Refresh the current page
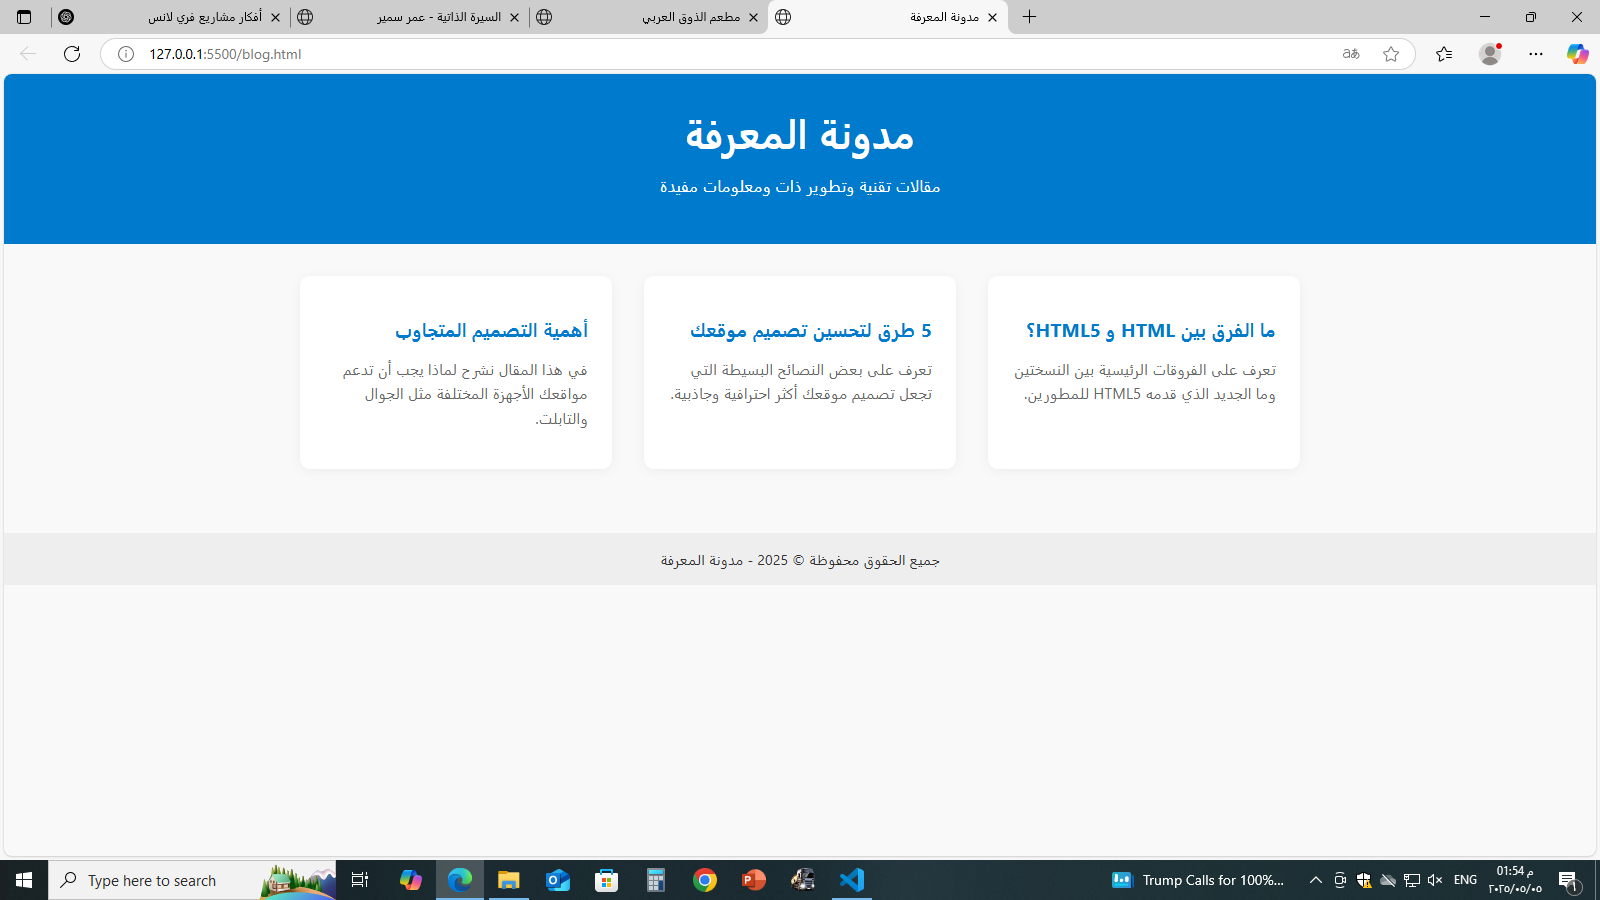Screen dimensions: 1600x900 point(72,54)
